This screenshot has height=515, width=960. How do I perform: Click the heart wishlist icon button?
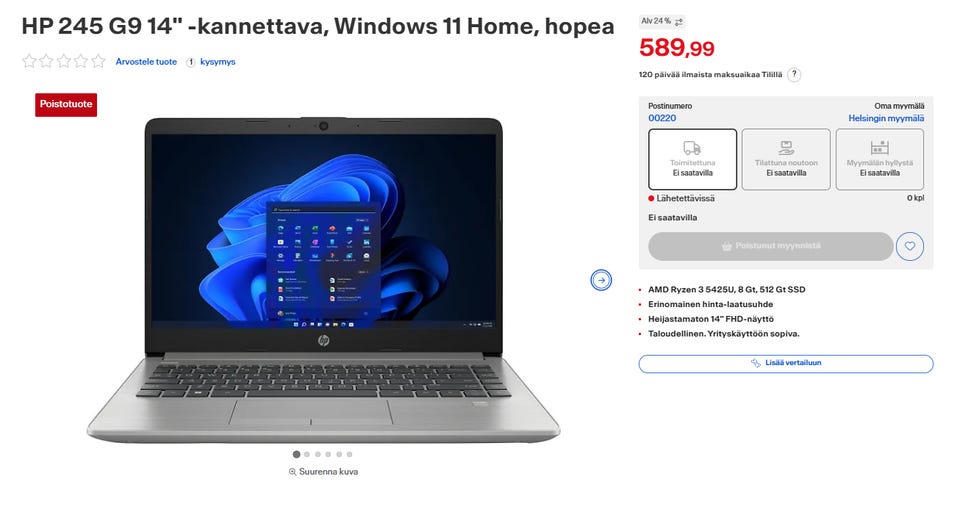pos(909,246)
